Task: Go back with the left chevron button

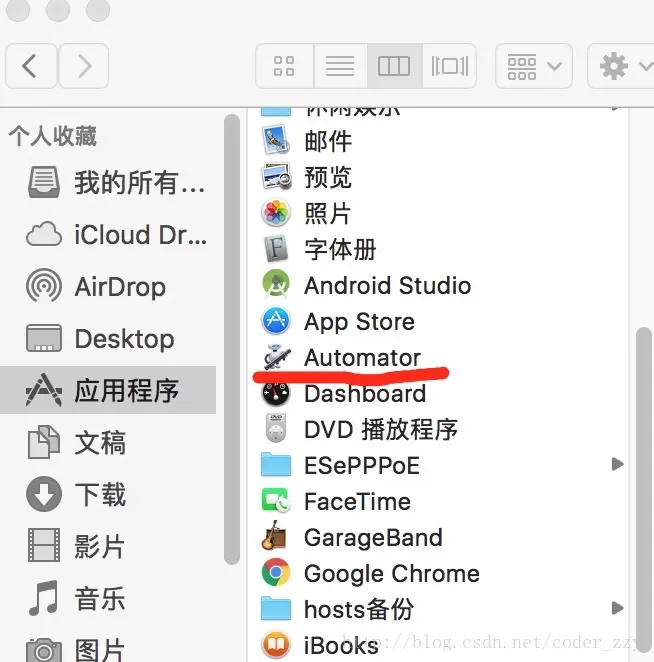Action: (x=31, y=66)
